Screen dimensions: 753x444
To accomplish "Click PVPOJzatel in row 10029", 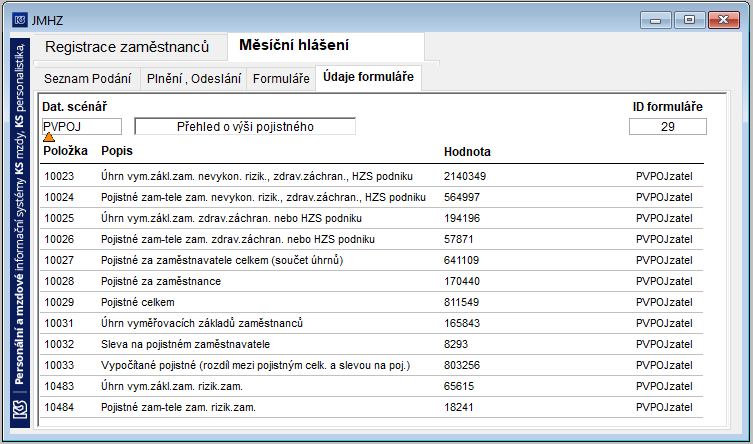I will click(664, 302).
